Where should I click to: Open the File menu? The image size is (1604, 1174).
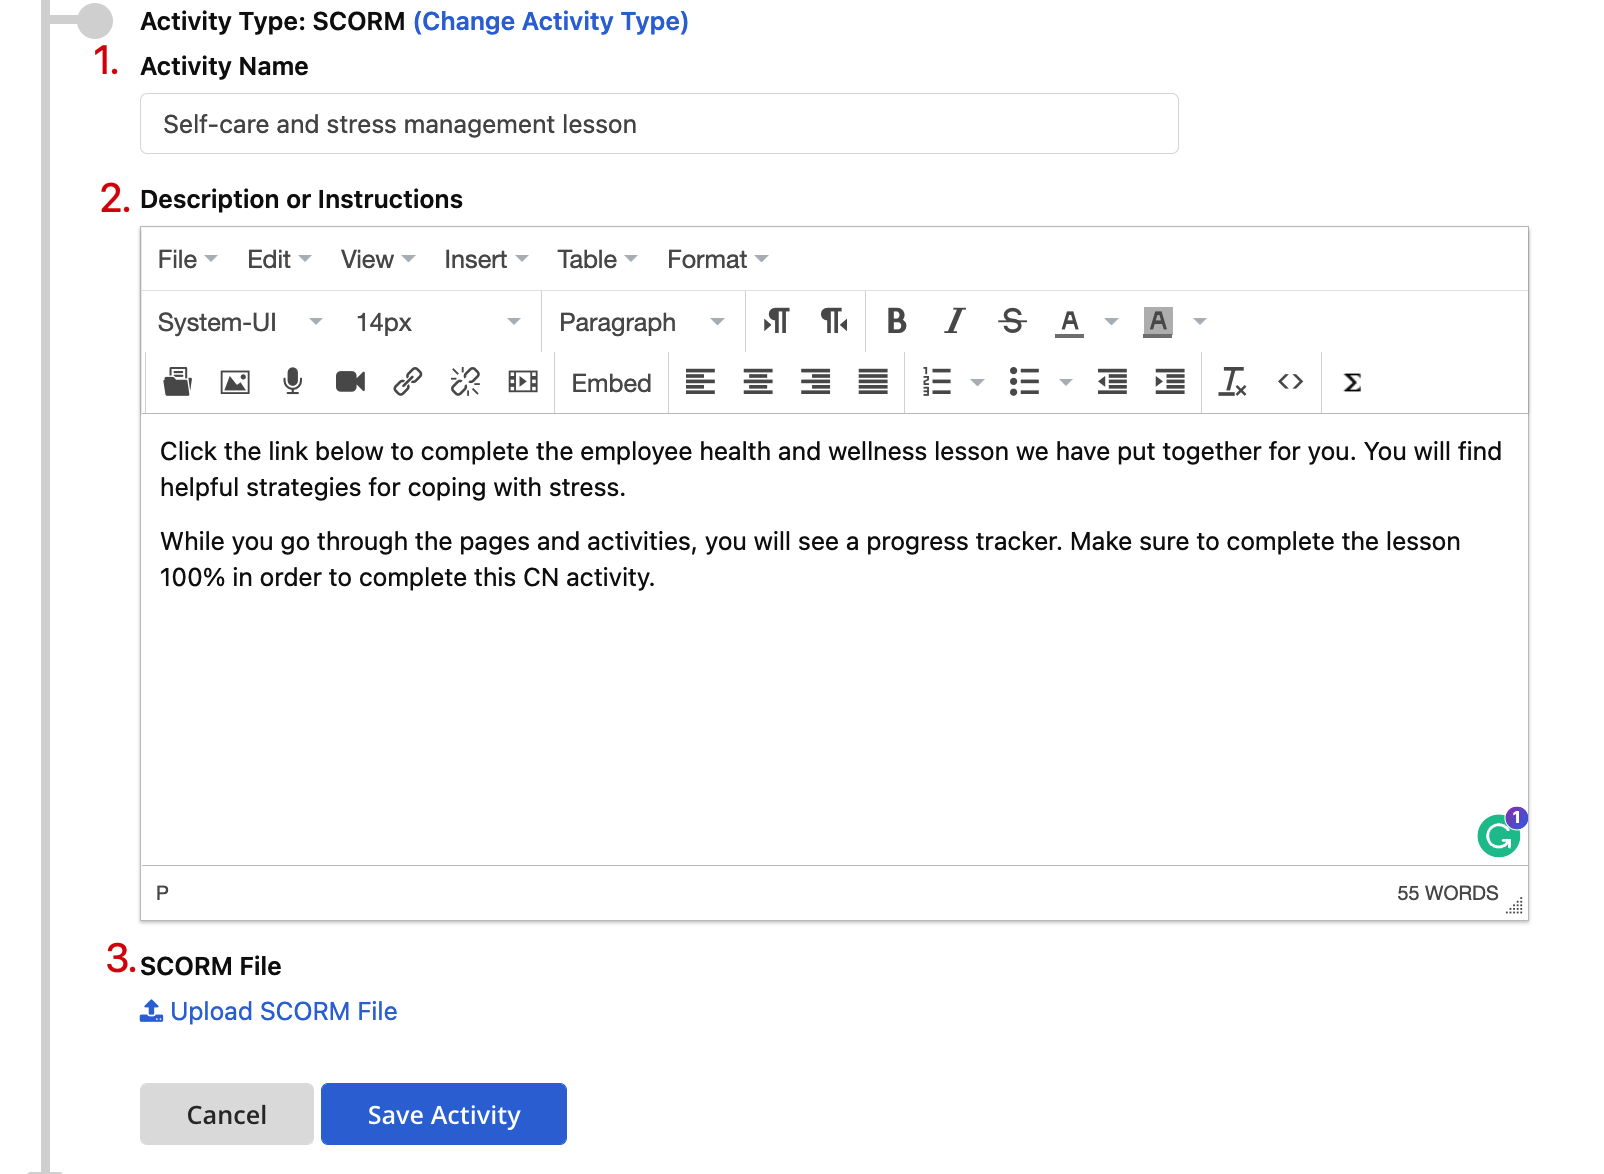pyautogui.click(x=187, y=260)
